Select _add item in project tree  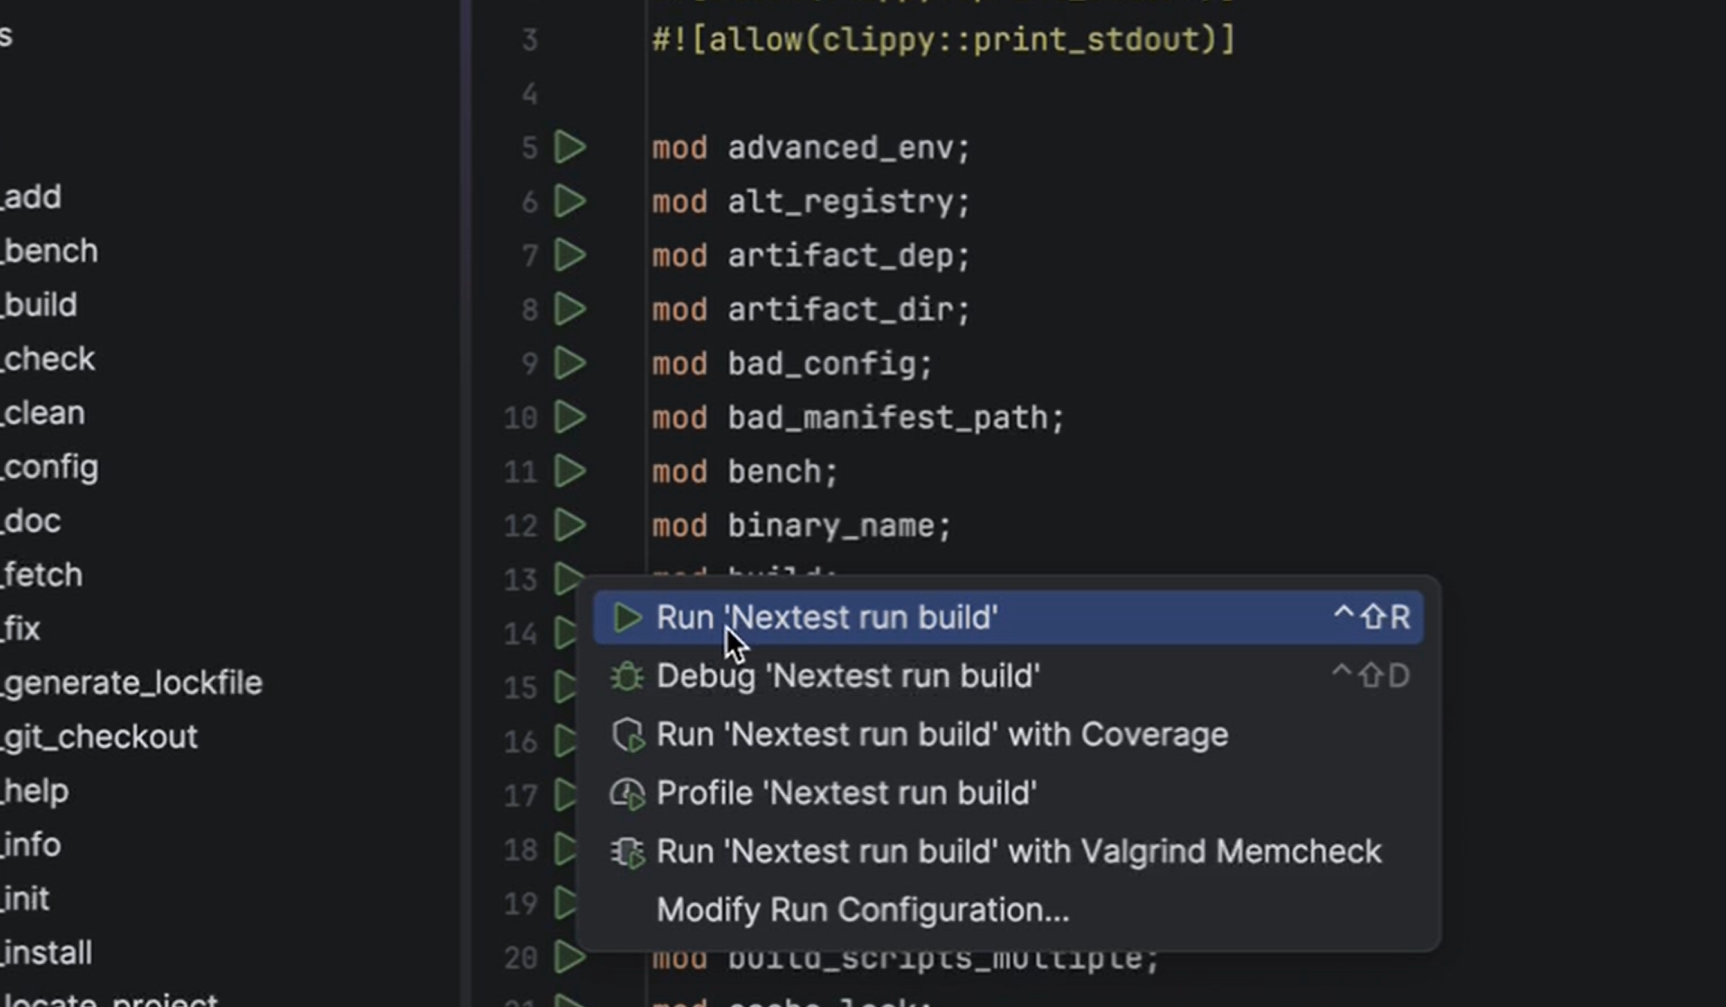coord(30,197)
